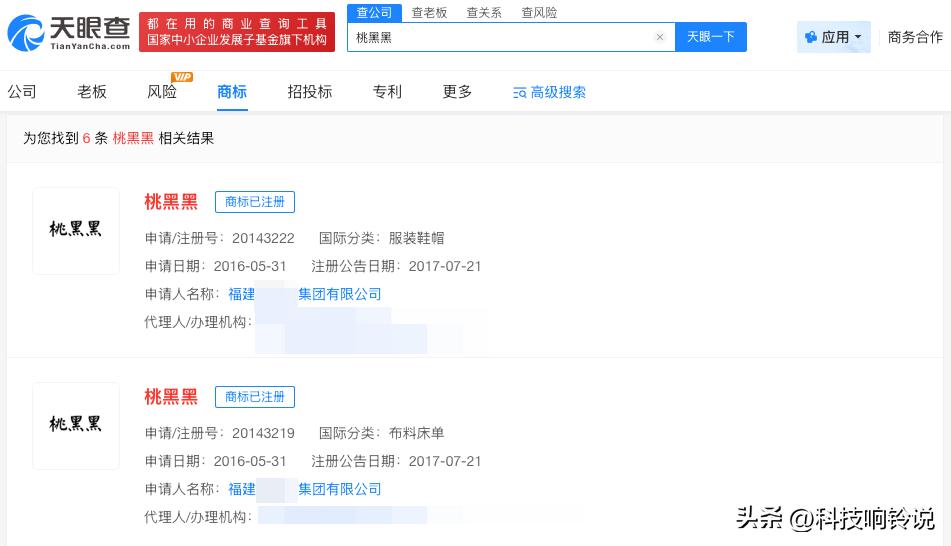Switch to the 招投标 category tab
This screenshot has width=951, height=546.
[309, 92]
